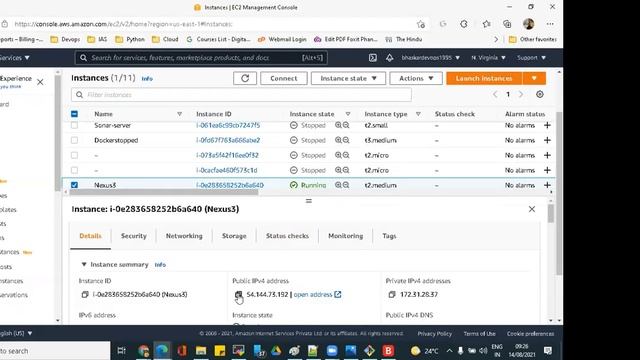This screenshot has height=360, width=640.
Task: Copy the private IPv4 address 172.31.28.37
Action: click(392, 294)
